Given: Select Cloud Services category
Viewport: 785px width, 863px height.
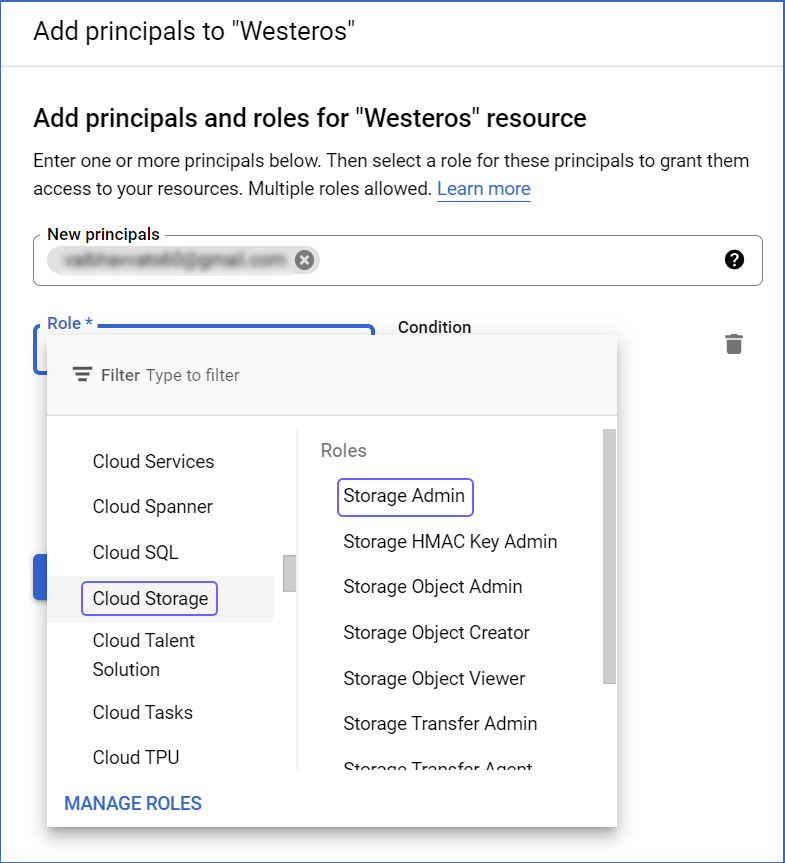Looking at the screenshot, I should pyautogui.click(x=153, y=461).
